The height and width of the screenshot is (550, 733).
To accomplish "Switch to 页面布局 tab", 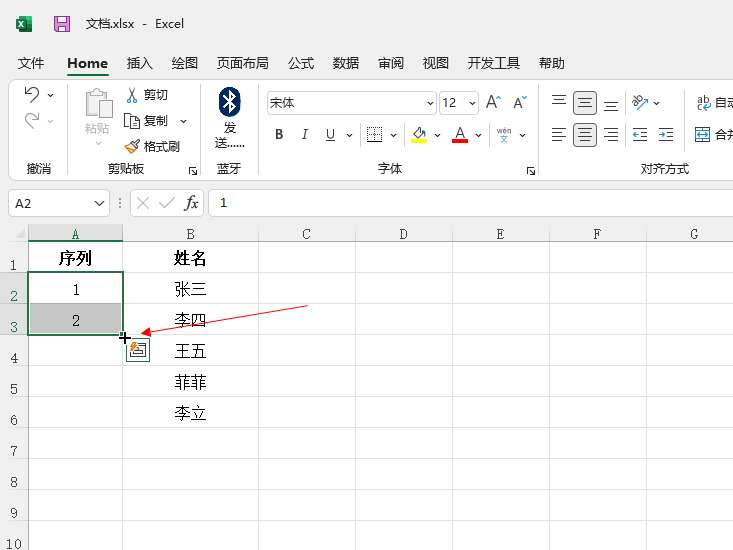I will [243, 63].
